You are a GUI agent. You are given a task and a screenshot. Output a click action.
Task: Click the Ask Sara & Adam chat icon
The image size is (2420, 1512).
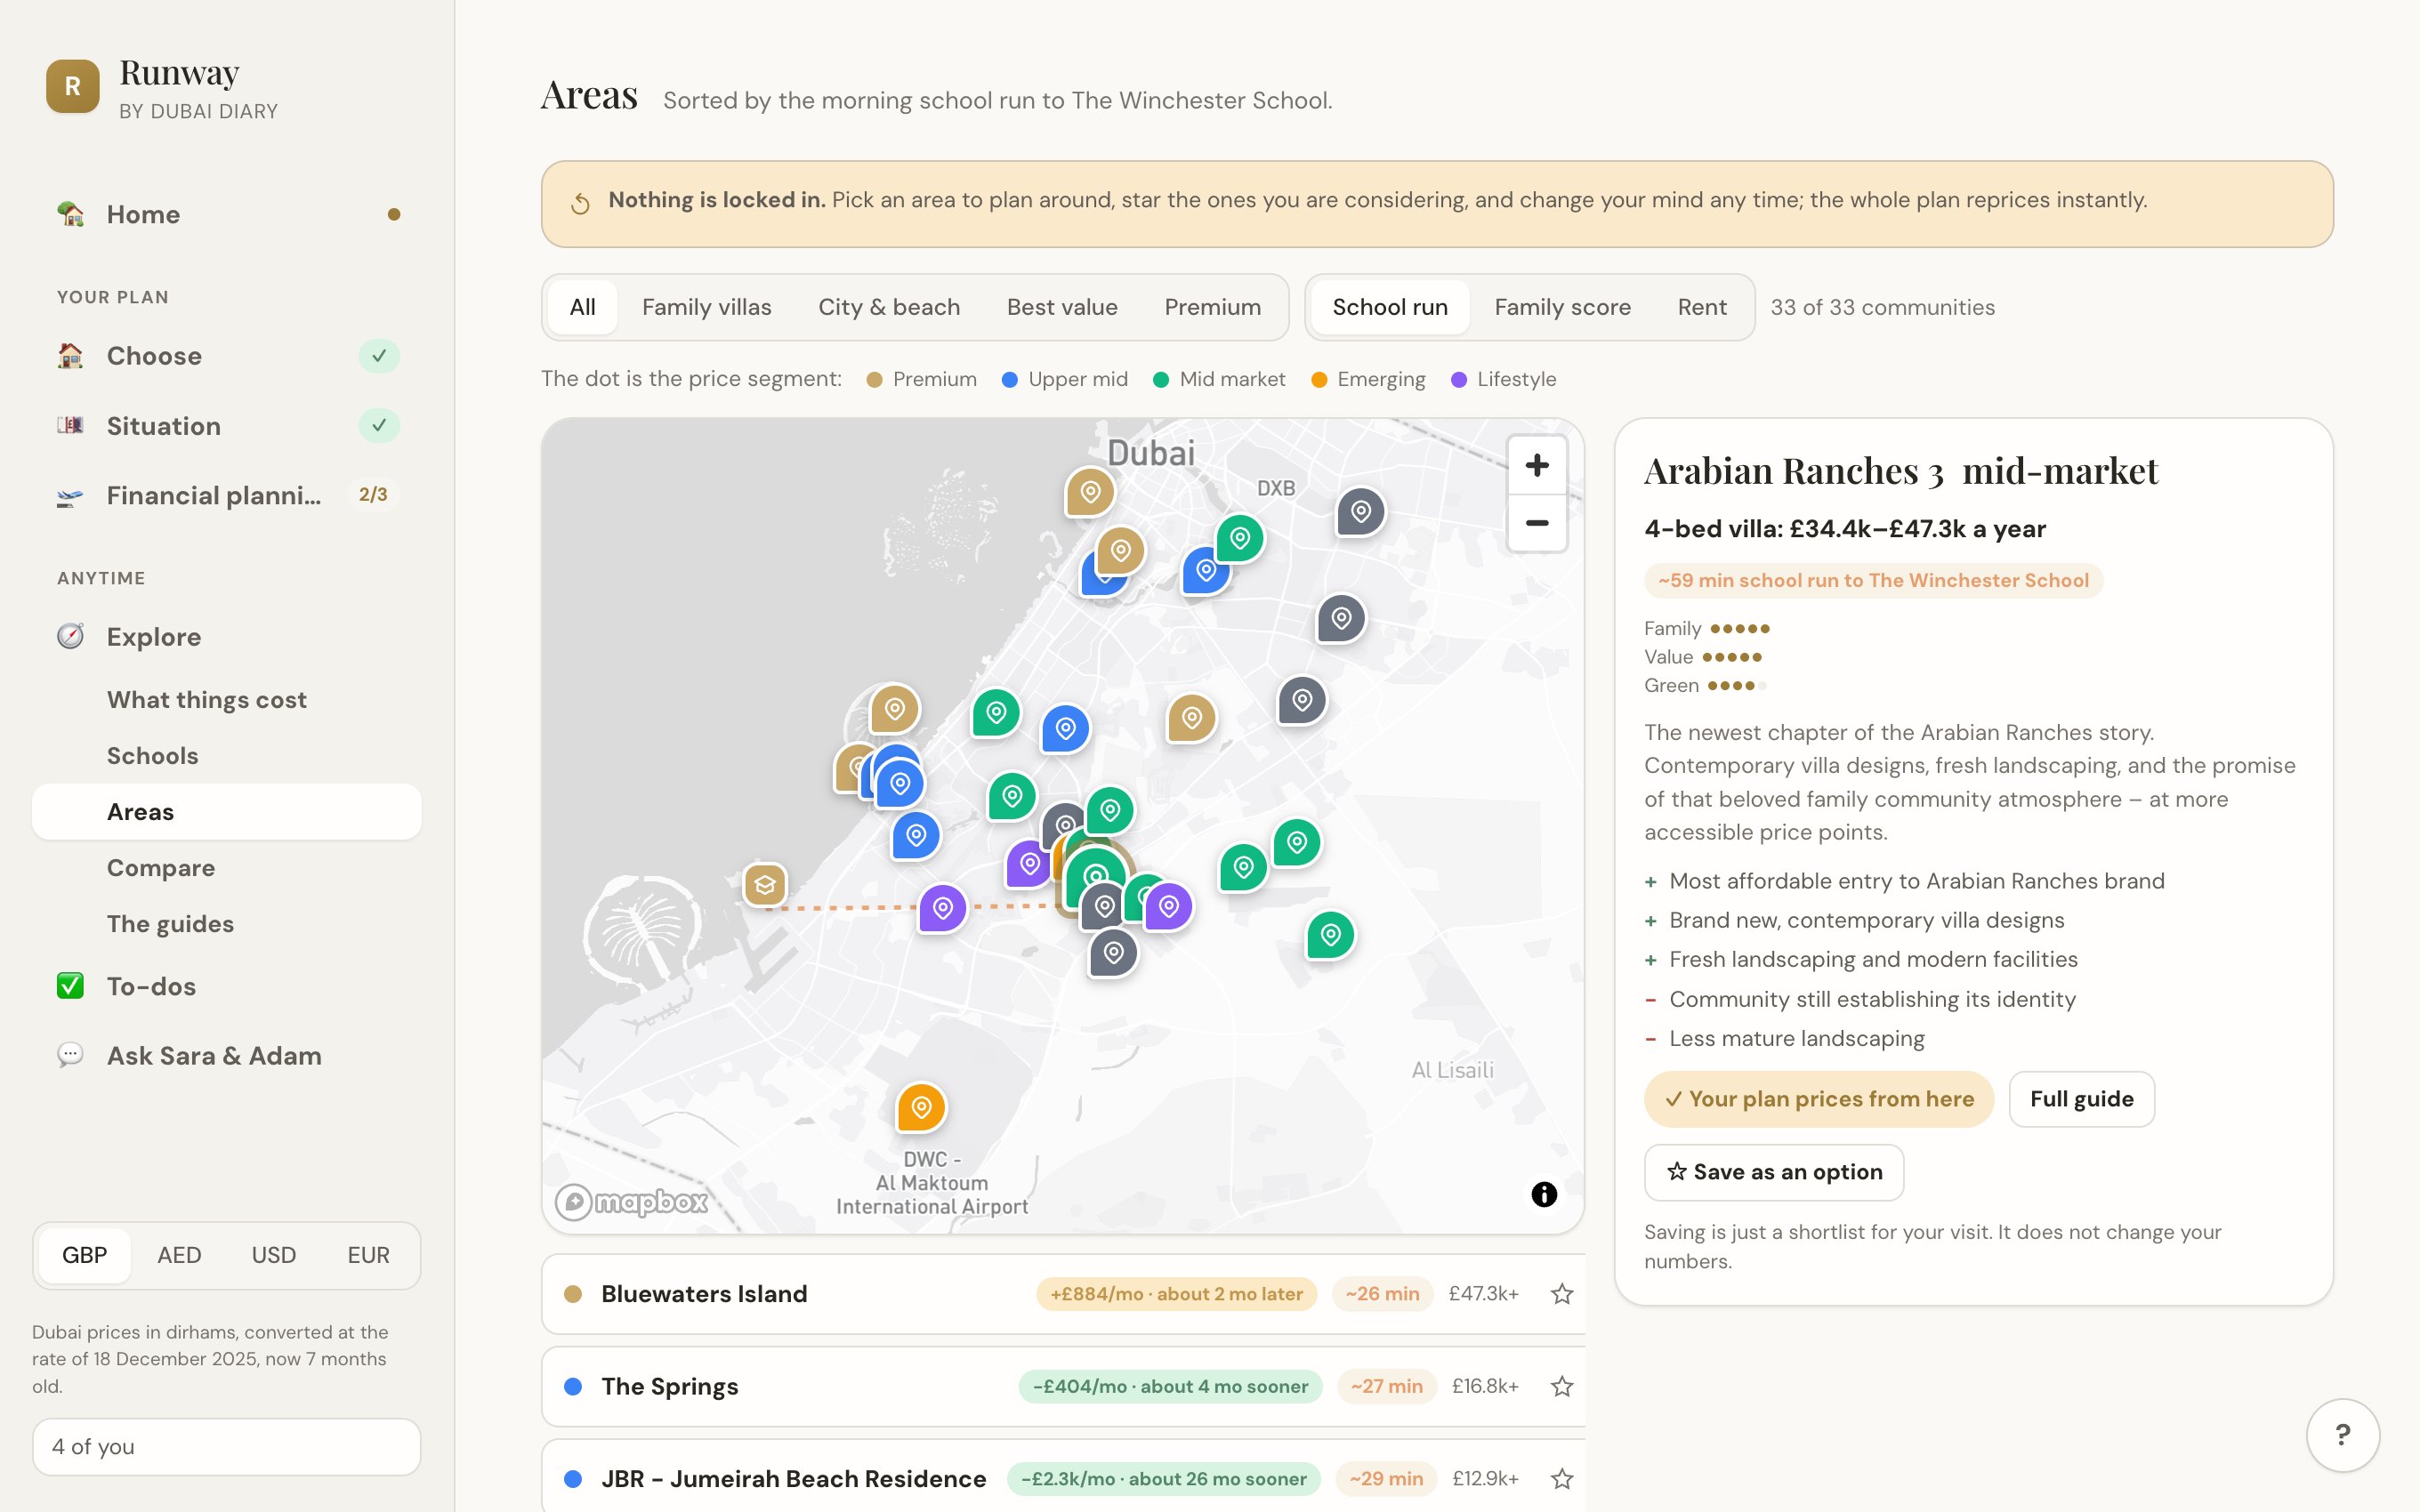pyautogui.click(x=70, y=1056)
